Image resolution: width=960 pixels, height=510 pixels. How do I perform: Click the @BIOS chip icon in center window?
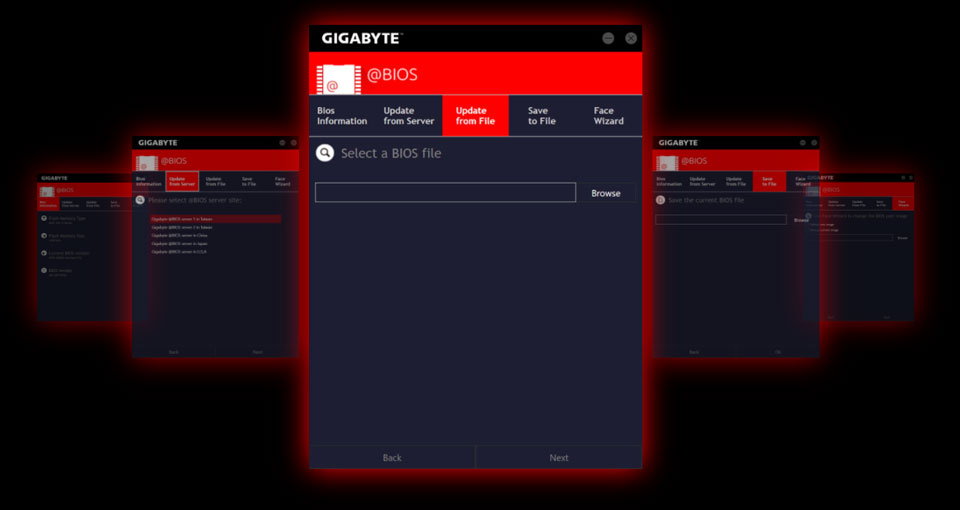pos(333,76)
